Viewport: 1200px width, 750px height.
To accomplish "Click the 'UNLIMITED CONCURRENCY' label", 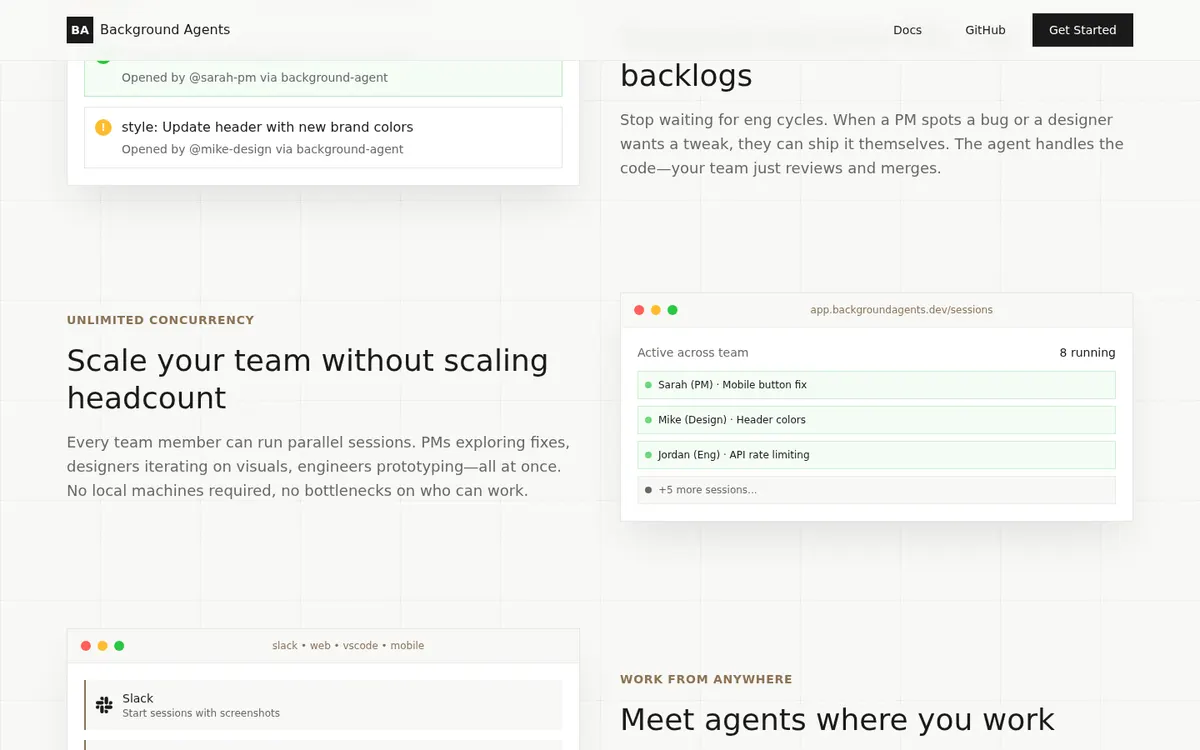I will point(160,320).
